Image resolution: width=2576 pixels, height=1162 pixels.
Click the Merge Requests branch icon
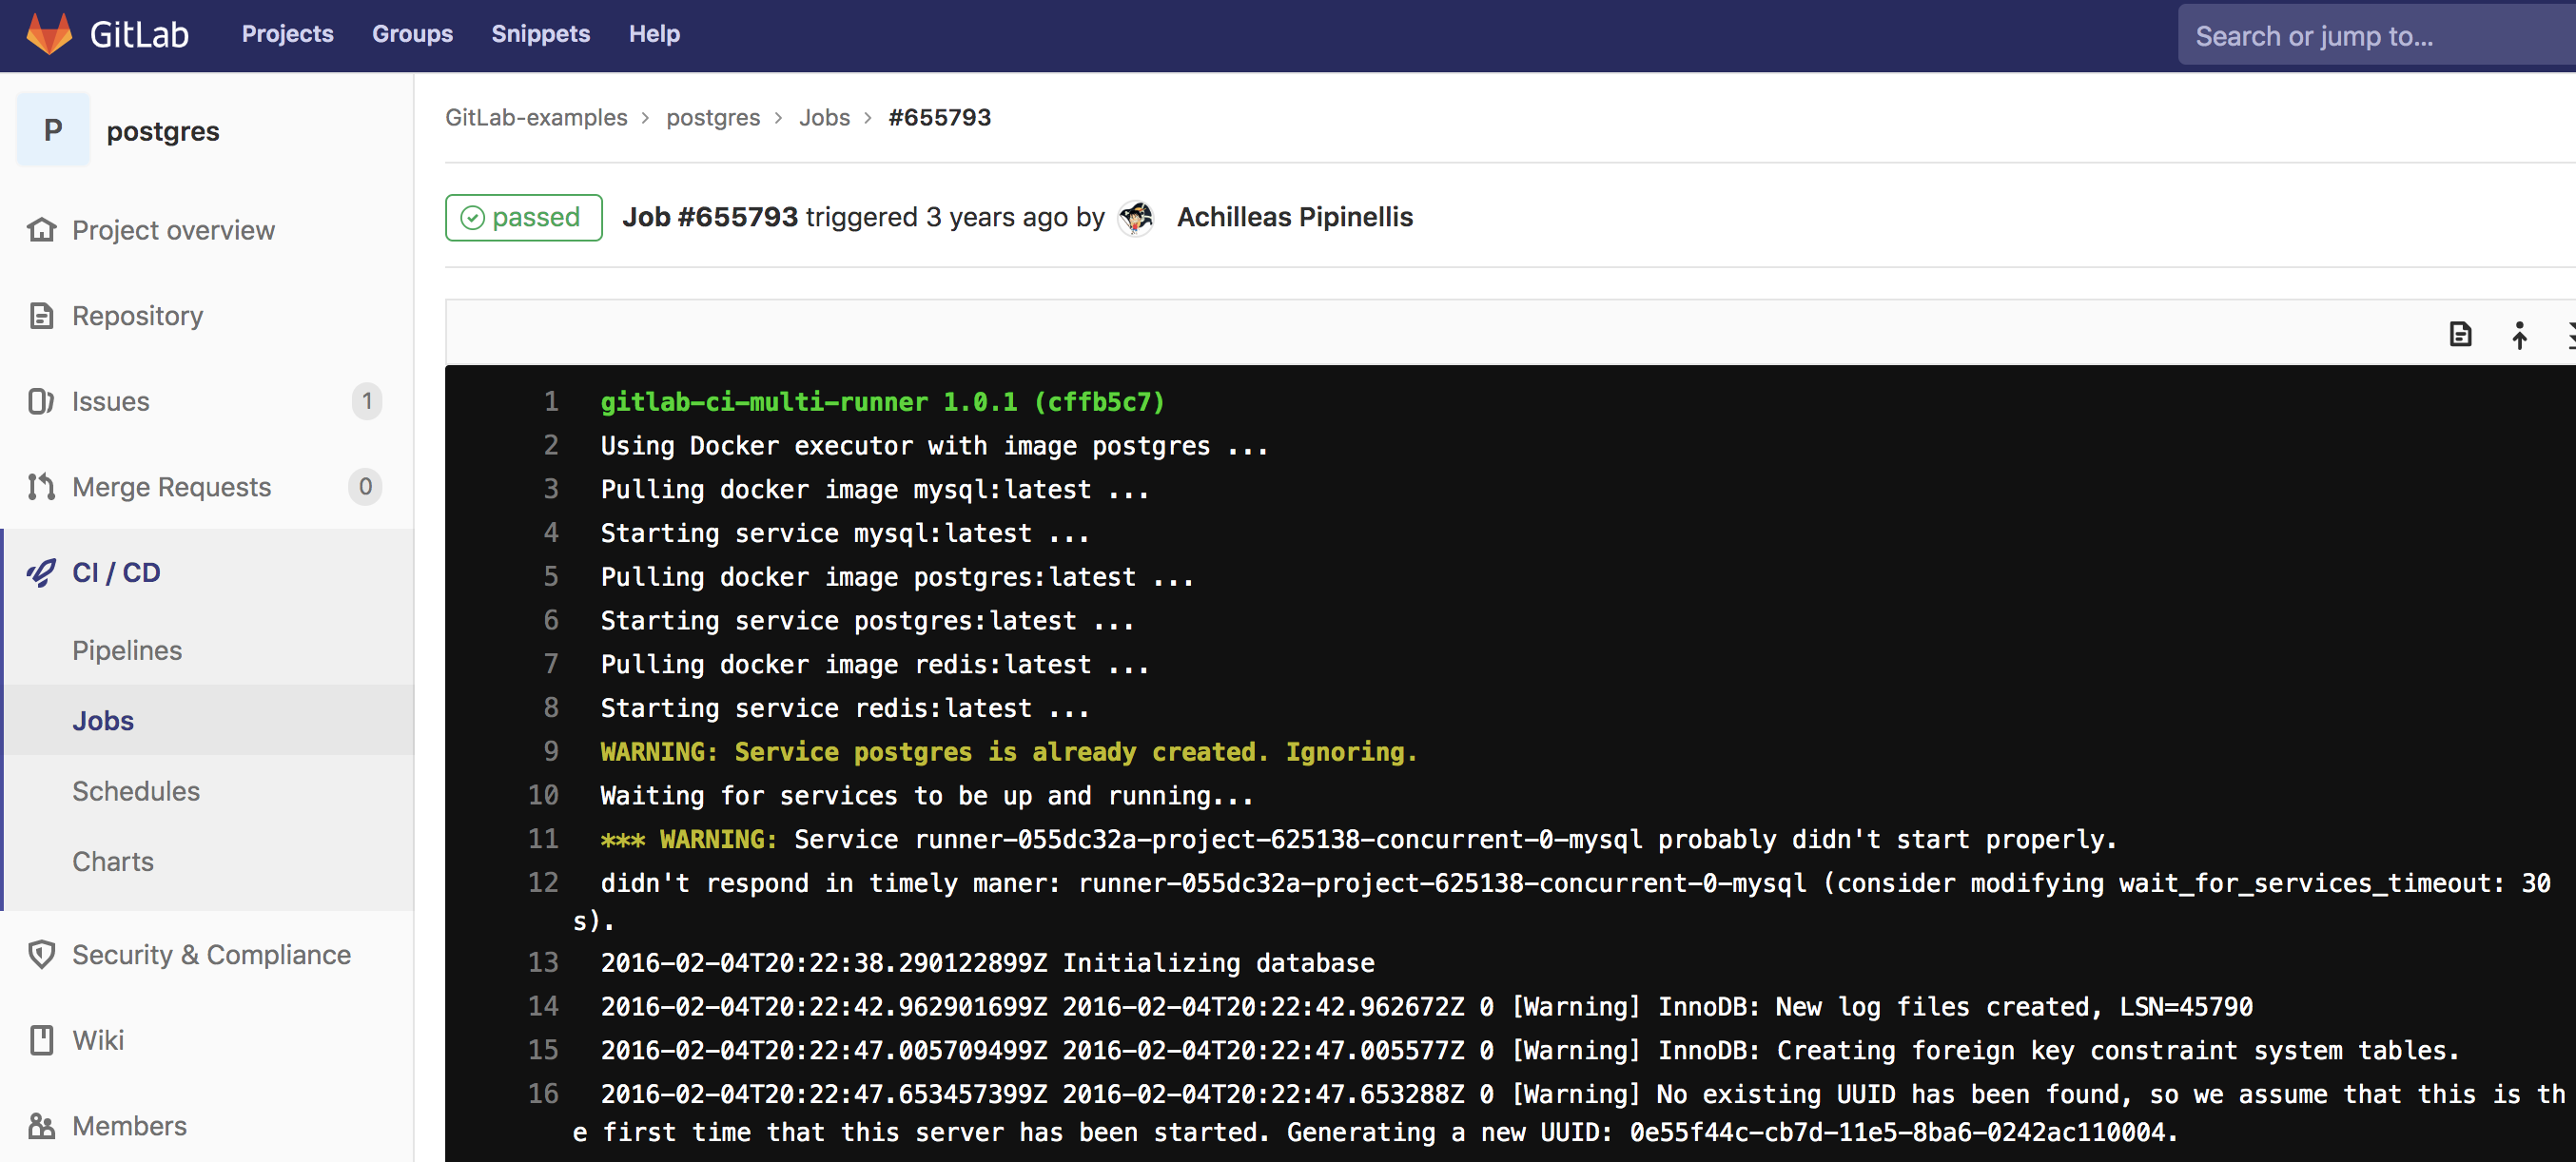(41, 487)
